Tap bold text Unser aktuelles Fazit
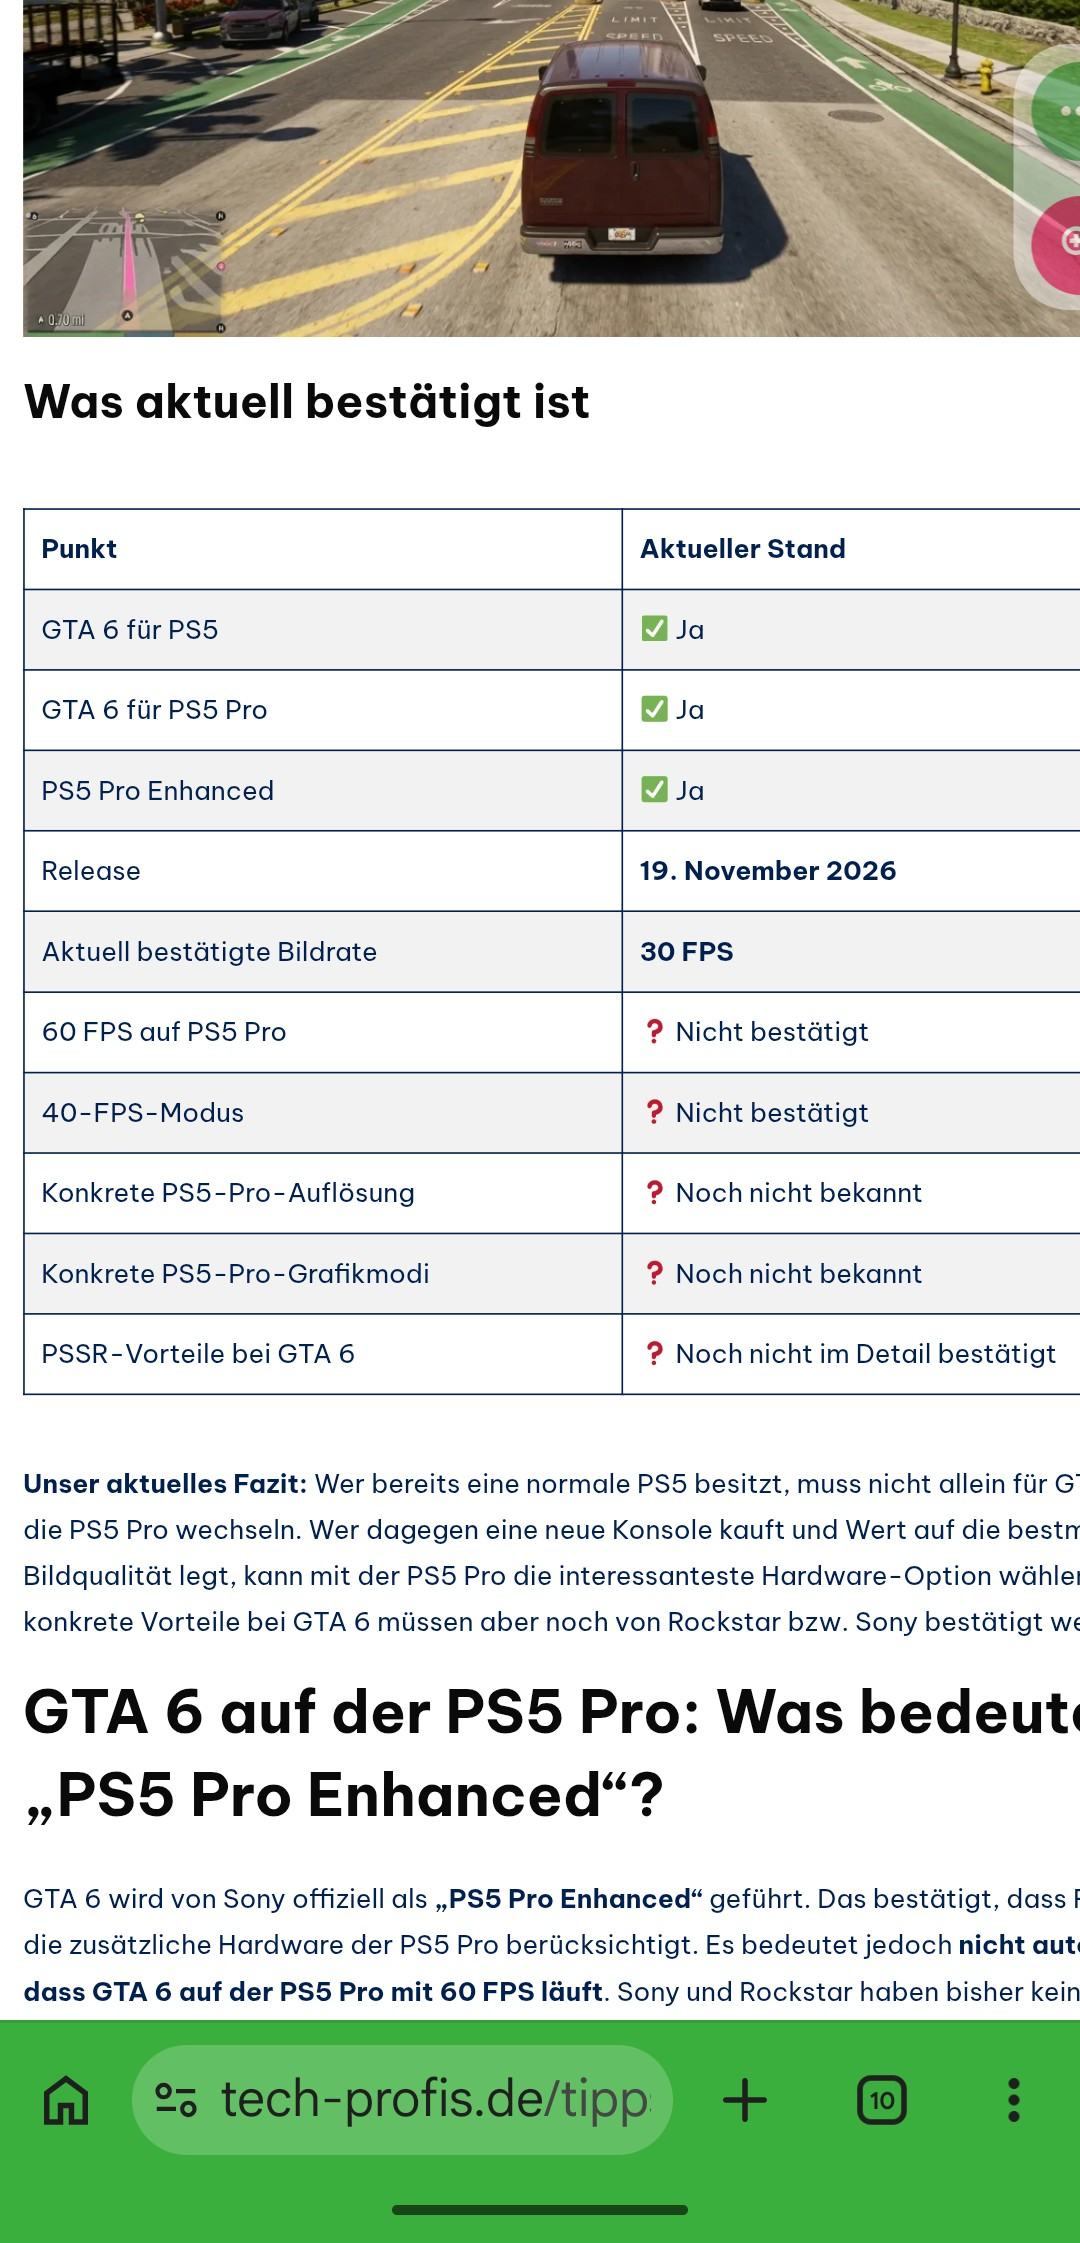 (165, 1484)
